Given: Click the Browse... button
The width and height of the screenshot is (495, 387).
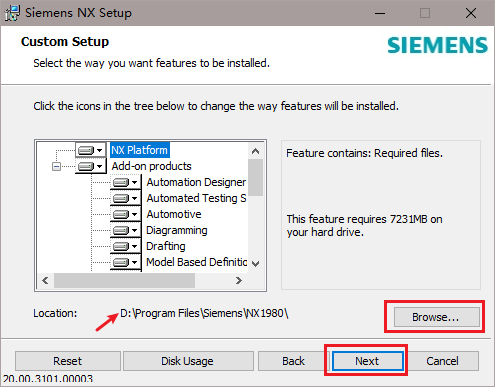Looking at the screenshot, I should 437,317.
